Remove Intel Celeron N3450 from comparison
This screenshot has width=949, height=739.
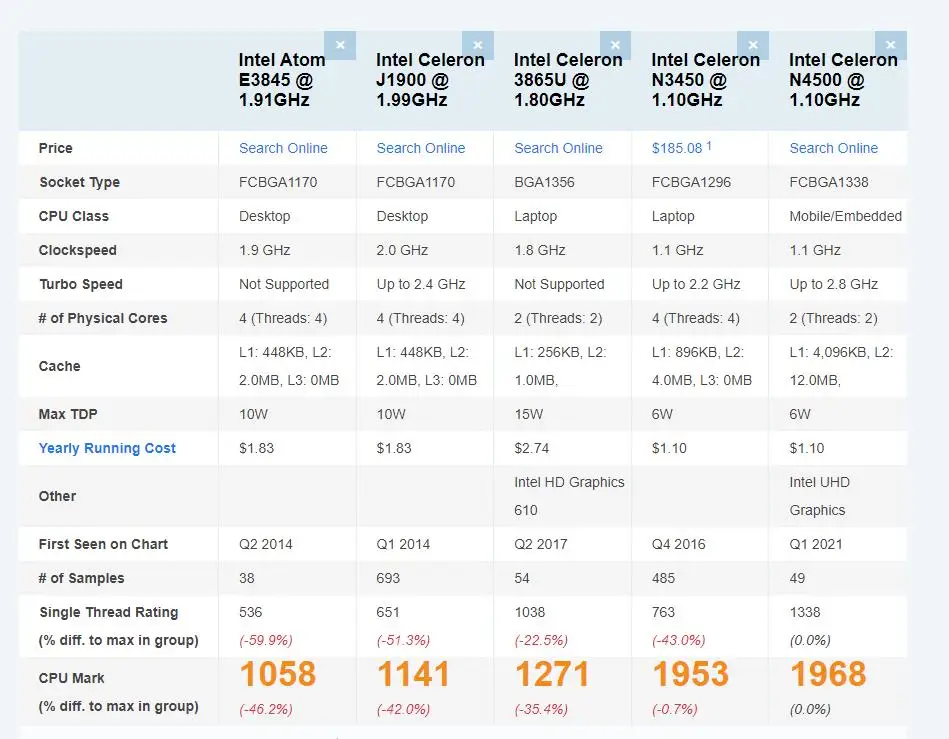pyautogui.click(x=753, y=44)
